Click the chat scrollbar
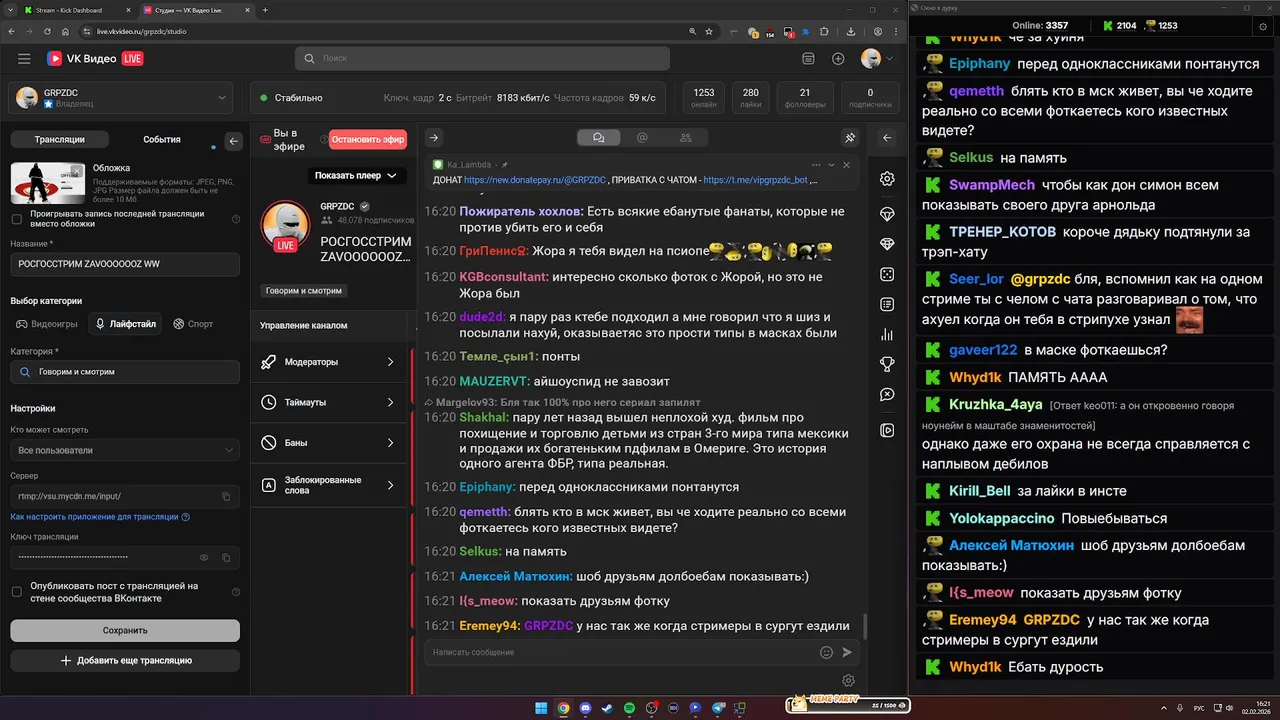1280x720 pixels. (865, 625)
